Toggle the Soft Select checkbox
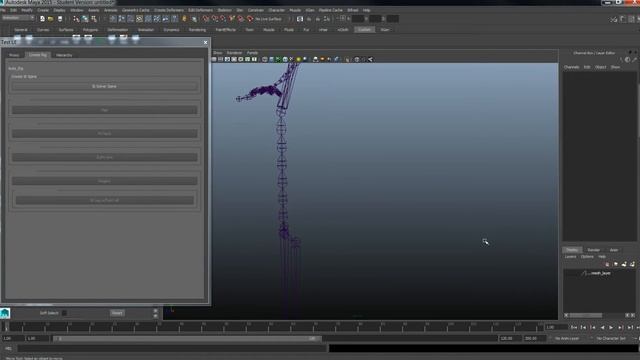The height and width of the screenshot is (360, 640). pos(64,313)
